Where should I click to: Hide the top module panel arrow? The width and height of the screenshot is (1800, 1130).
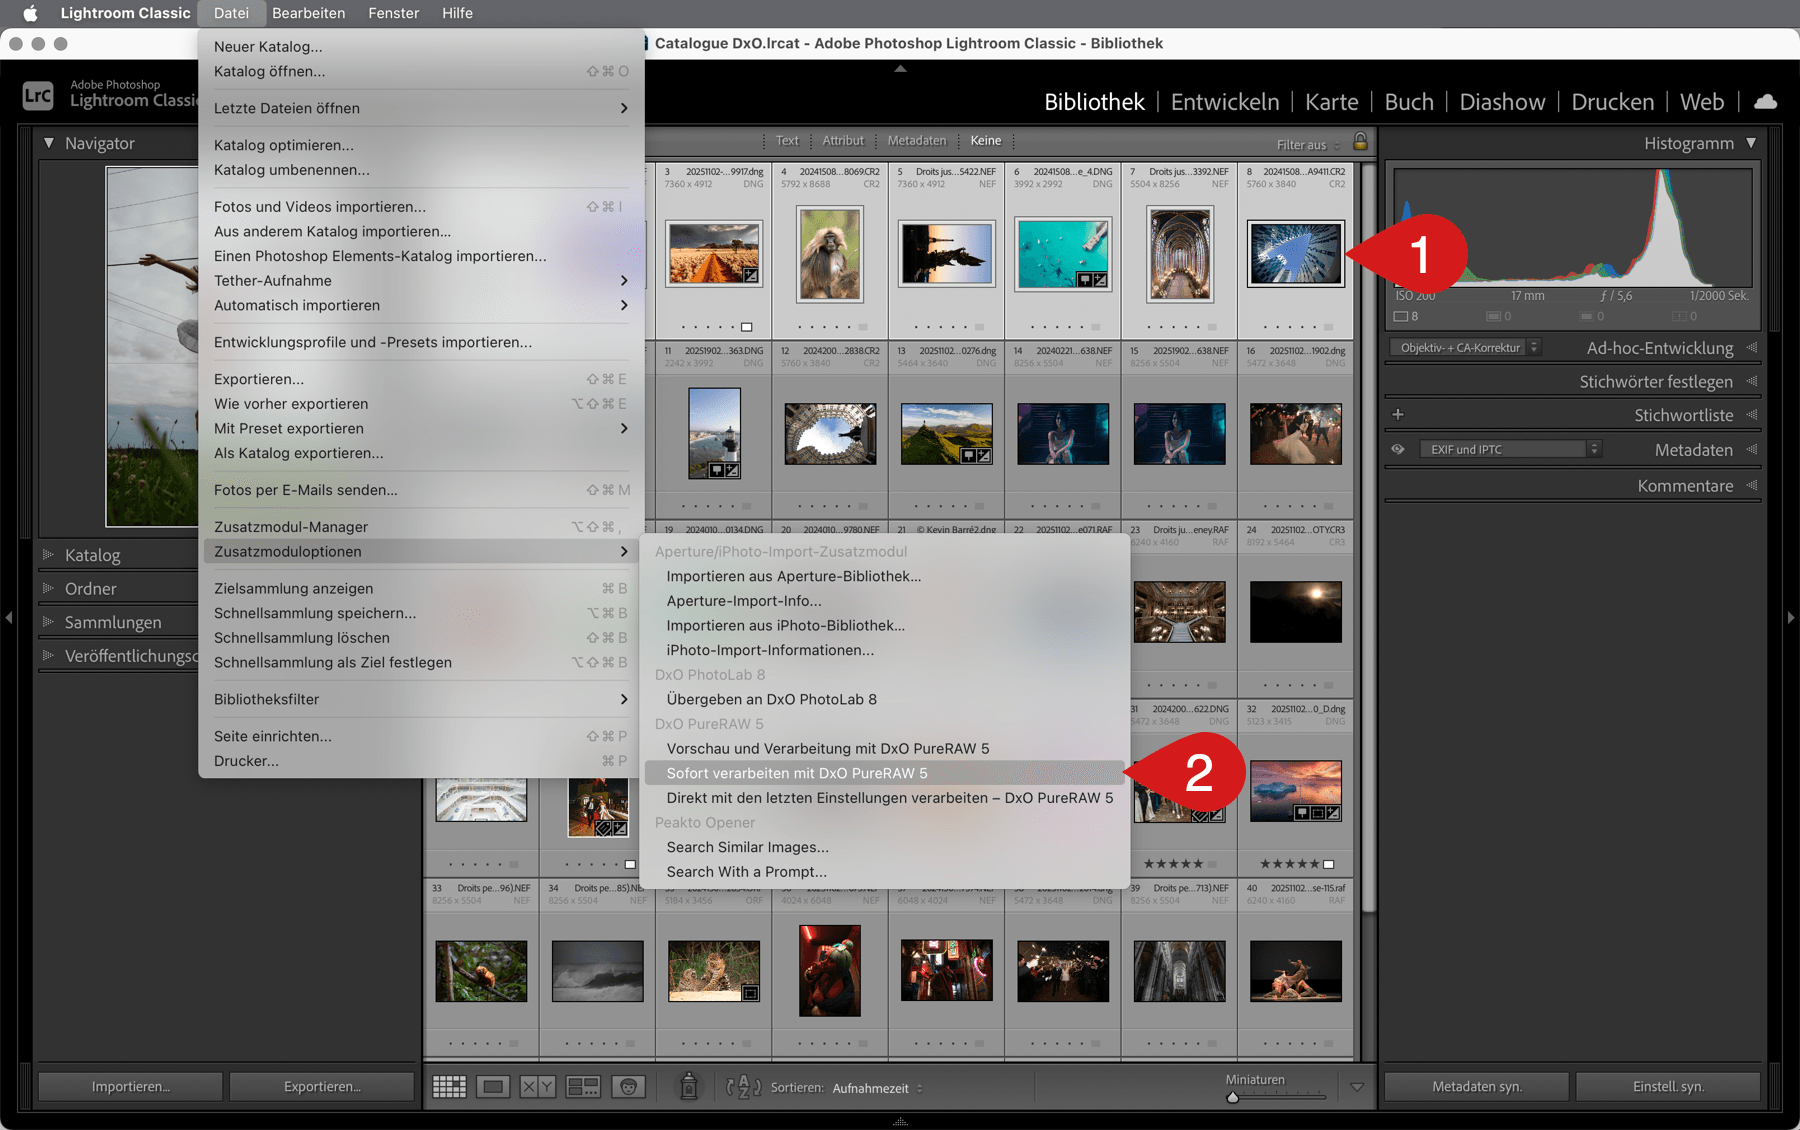[900, 69]
